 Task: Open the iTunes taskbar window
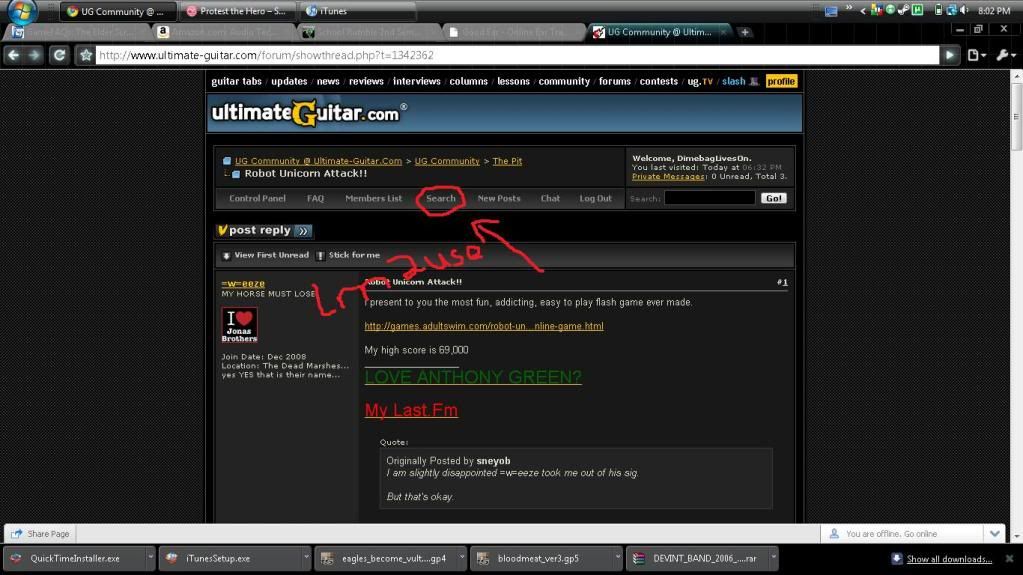[x=358, y=11]
